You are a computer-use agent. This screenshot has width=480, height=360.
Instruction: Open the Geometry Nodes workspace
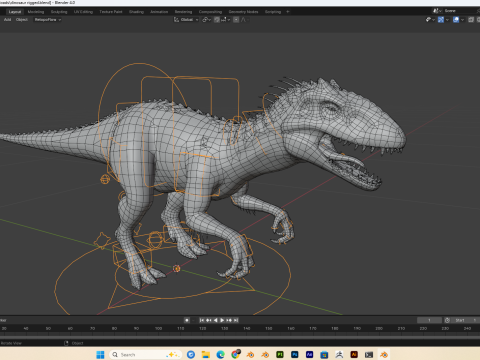pyautogui.click(x=243, y=12)
